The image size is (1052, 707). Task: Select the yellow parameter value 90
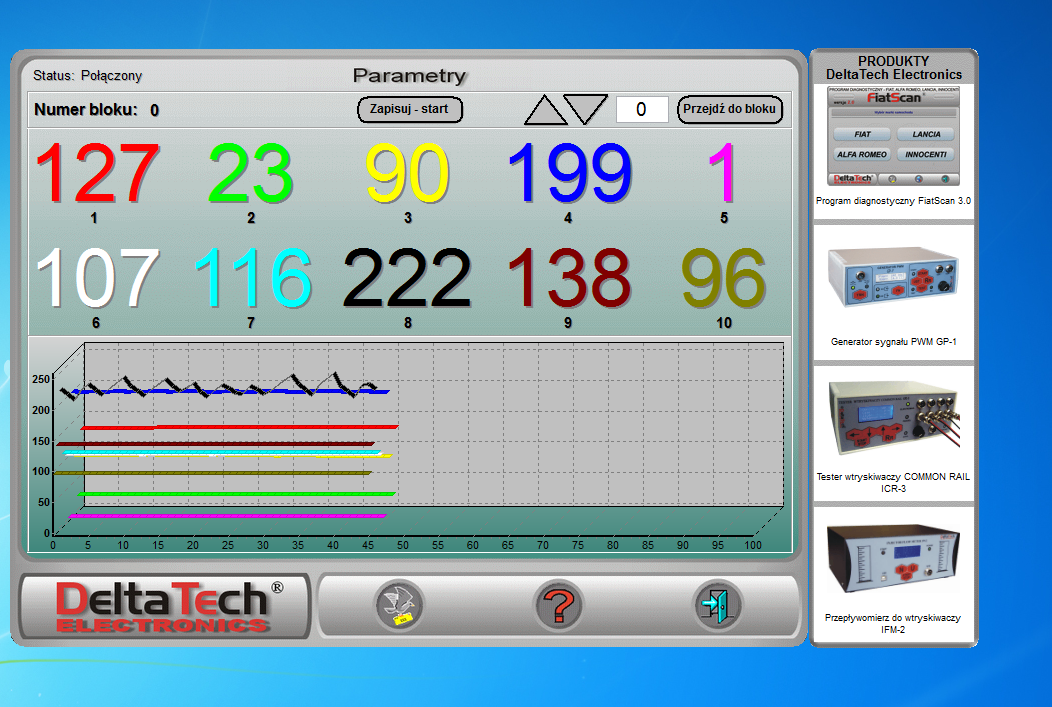[x=407, y=173]
